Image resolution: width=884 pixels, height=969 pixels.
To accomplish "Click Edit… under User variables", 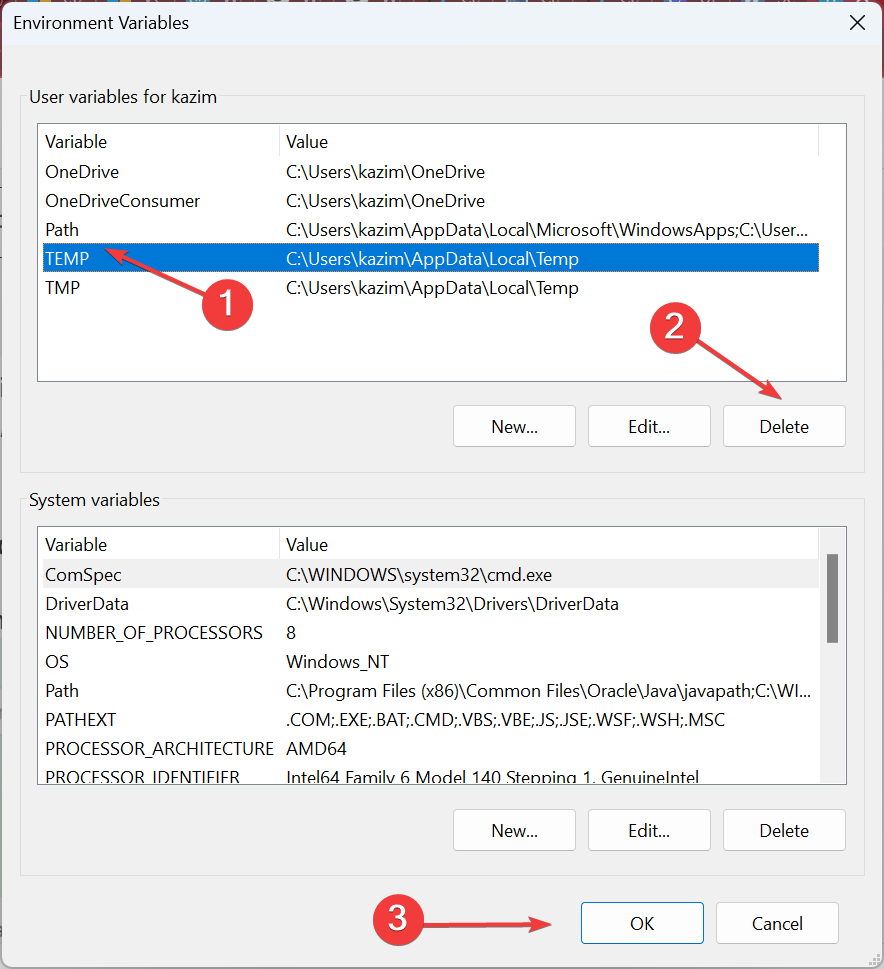I will (649, 426).
